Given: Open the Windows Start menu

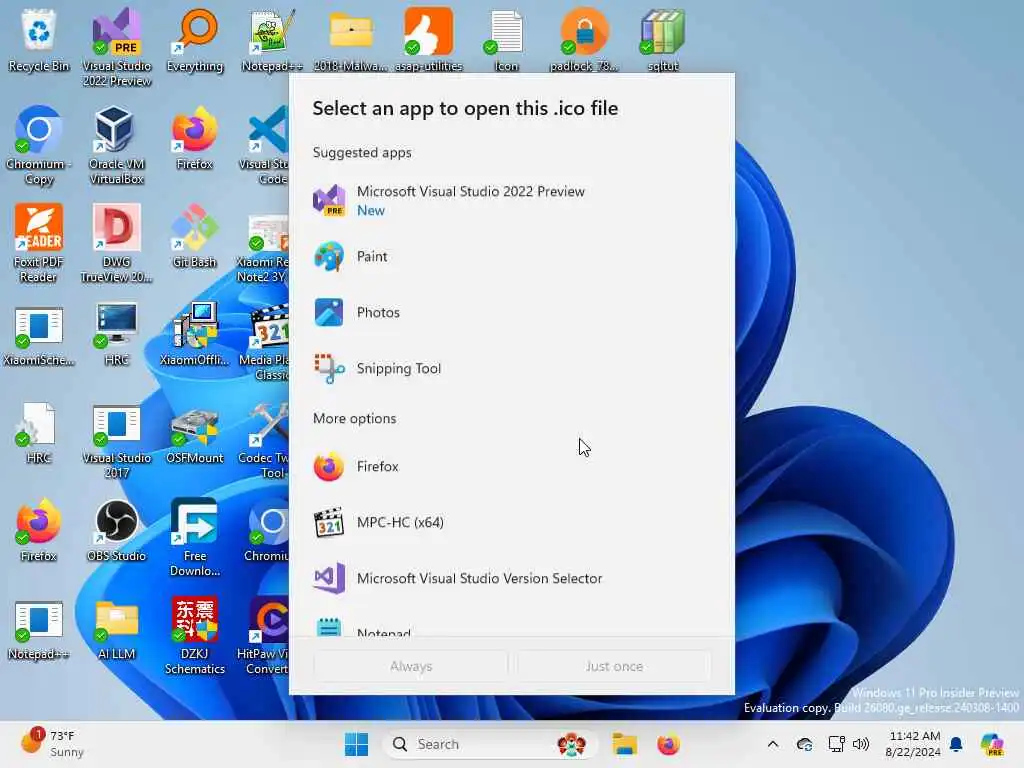Looking at the screenshot, I should pyautogui.click(x=357, y=744).
